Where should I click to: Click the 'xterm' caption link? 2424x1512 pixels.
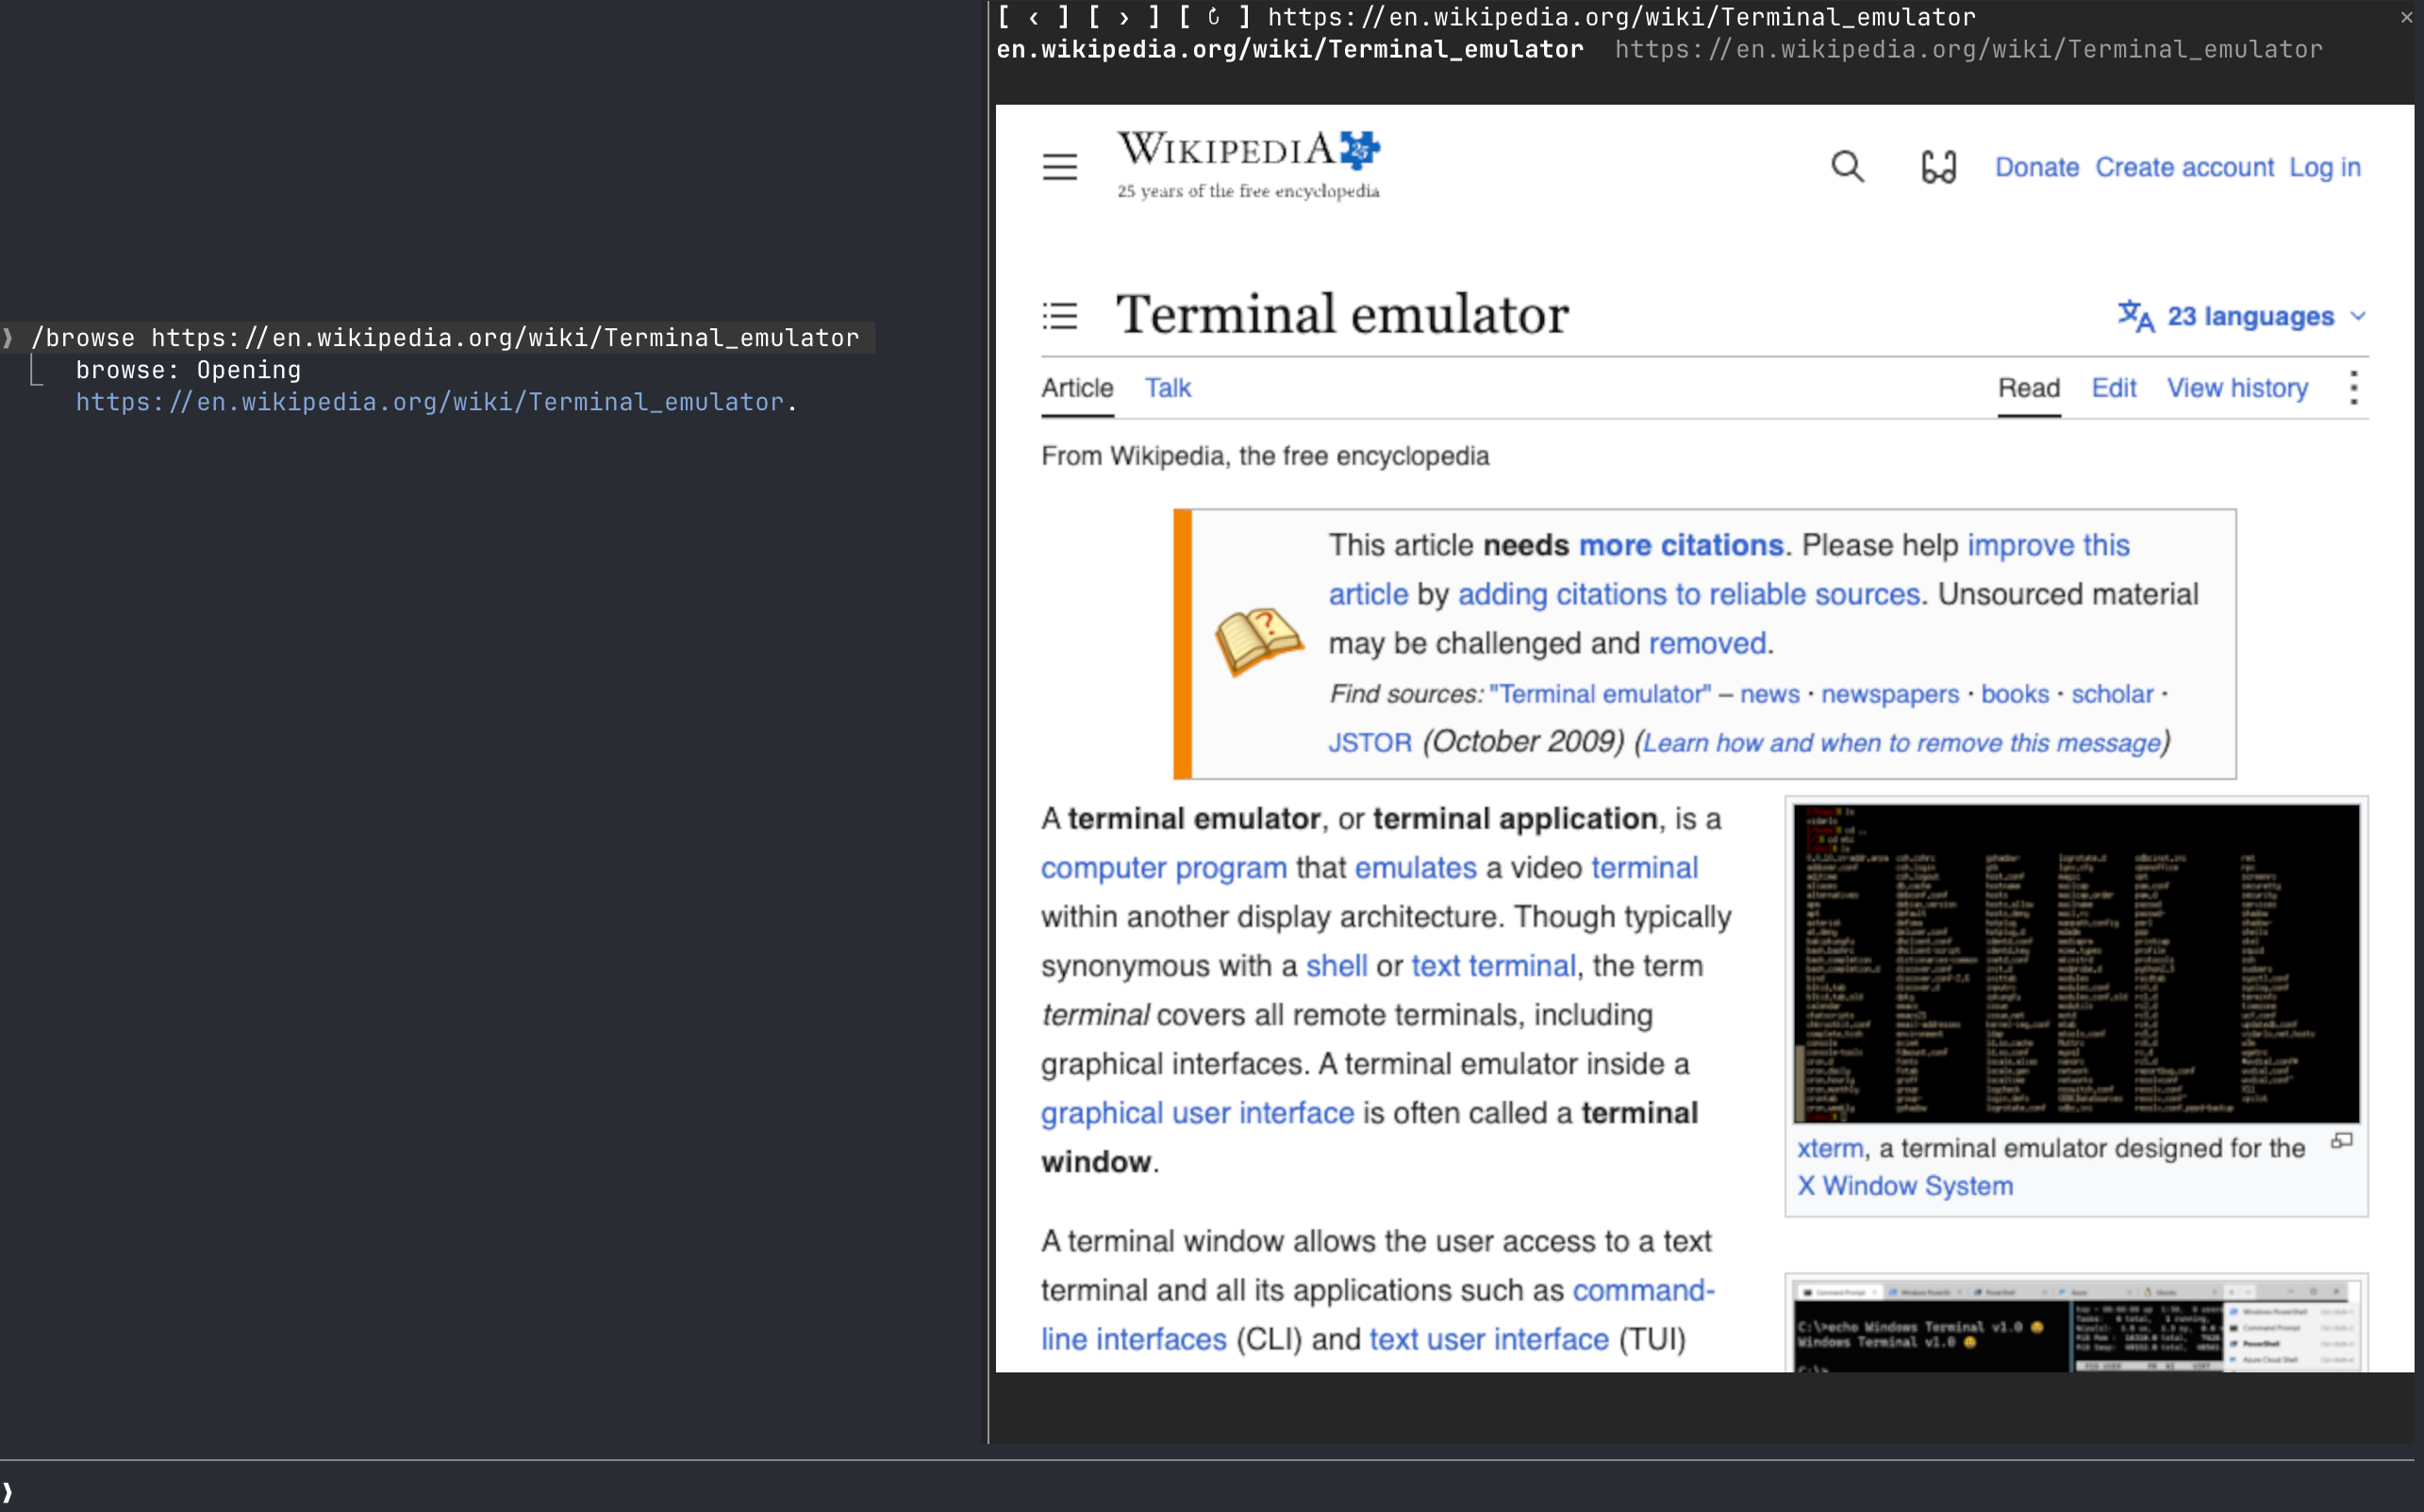coord(1829,1148)
